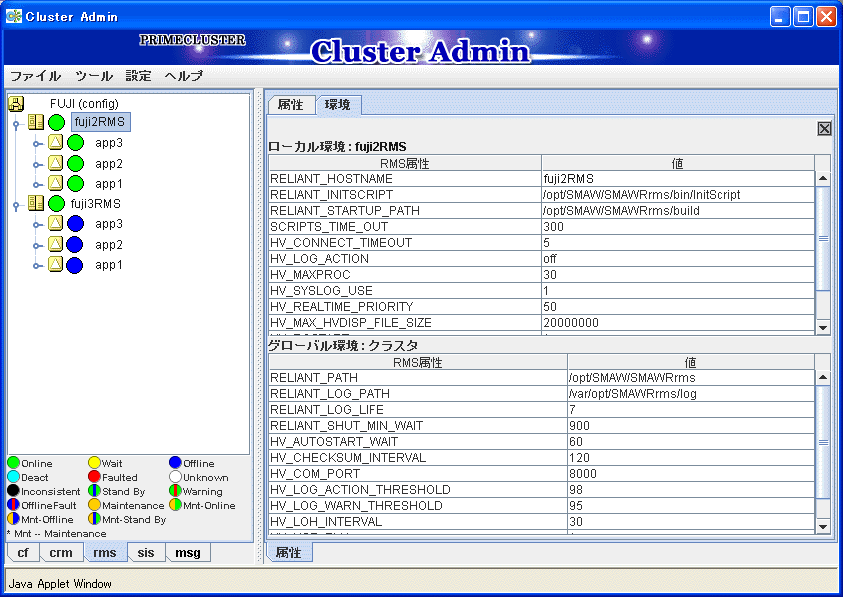Select the fuji2RMS tree label
Screen dimensions: 843x597
tap(100, 122)
